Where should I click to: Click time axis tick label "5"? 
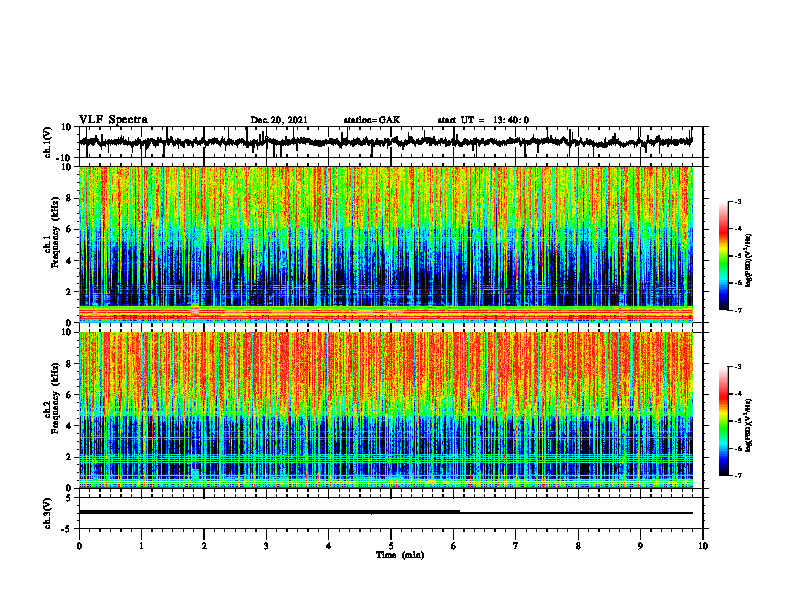[391, 546]
